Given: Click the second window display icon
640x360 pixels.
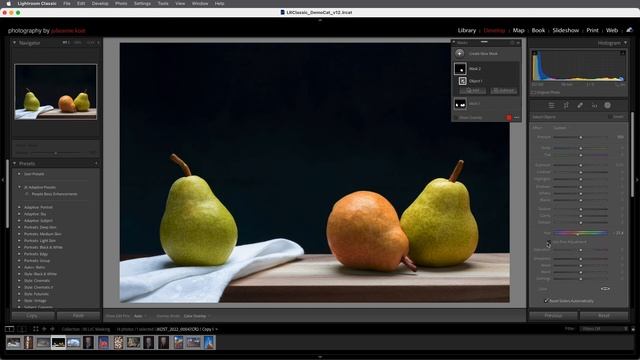Looking at the screenshot, I should pos(22,329).
